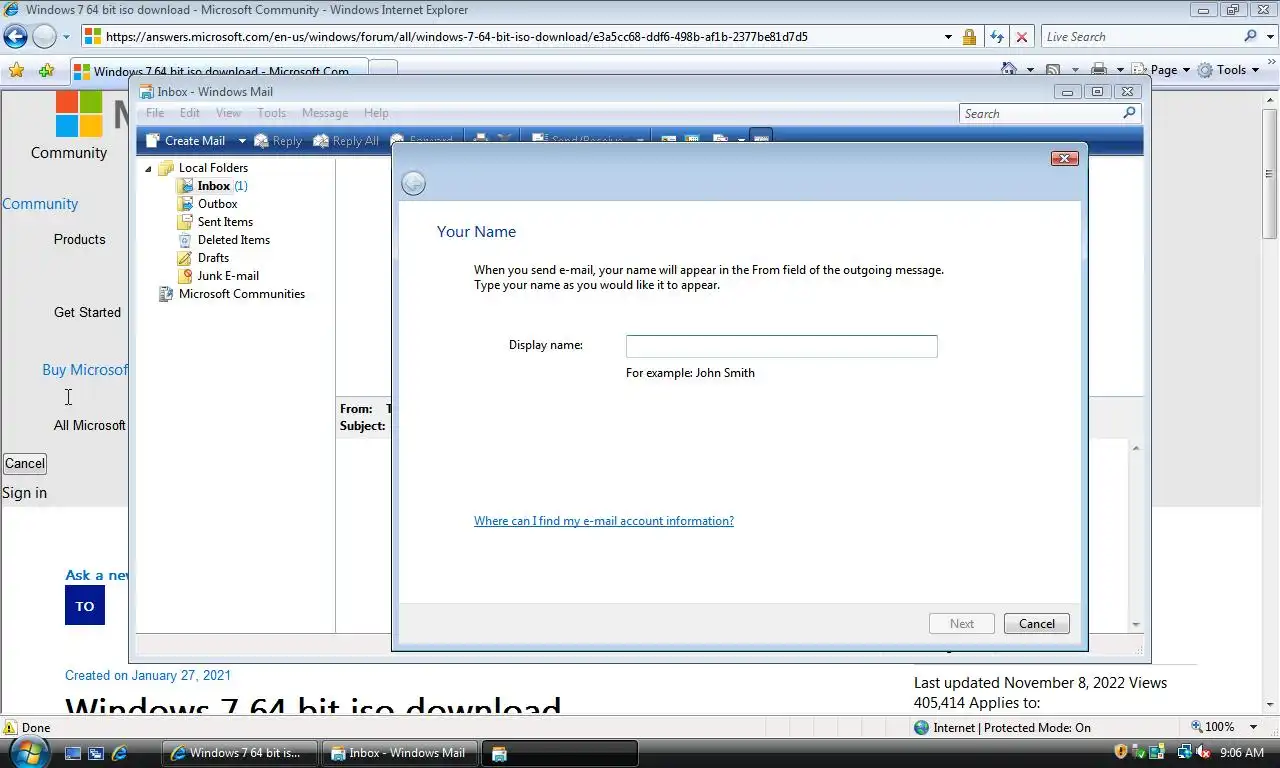
Task: Click the RSS feeds icon in IE
Action: click(1053, 70)
